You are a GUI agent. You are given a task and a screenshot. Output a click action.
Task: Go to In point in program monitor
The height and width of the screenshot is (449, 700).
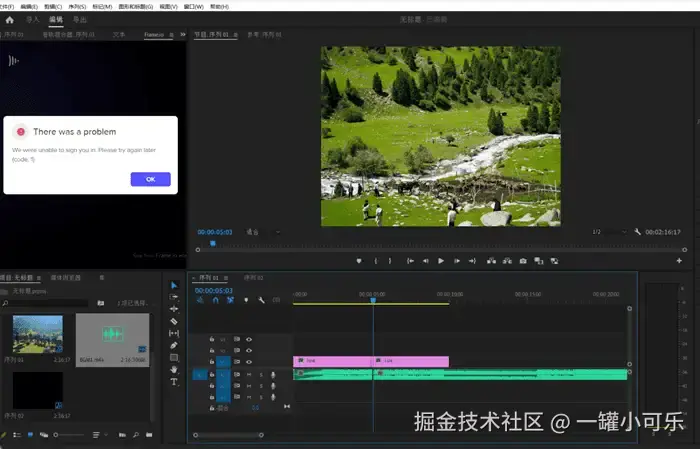[410, 261]
